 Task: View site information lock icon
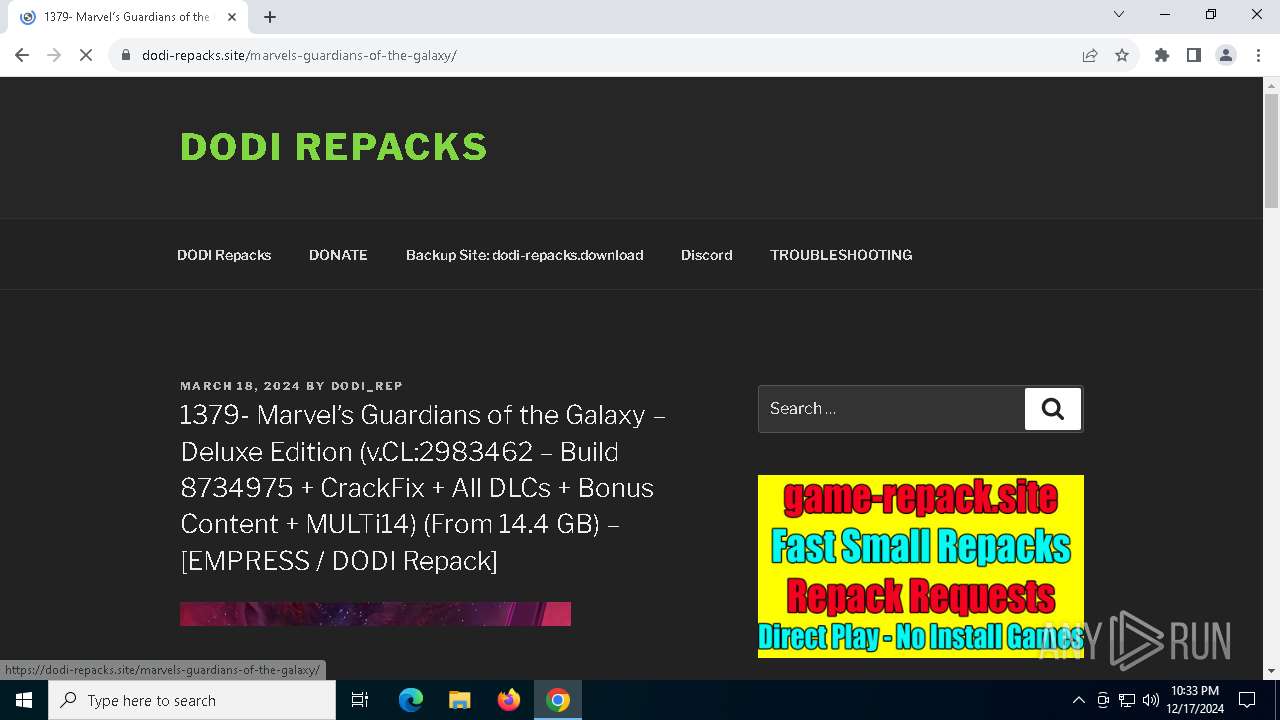(126, 55)
